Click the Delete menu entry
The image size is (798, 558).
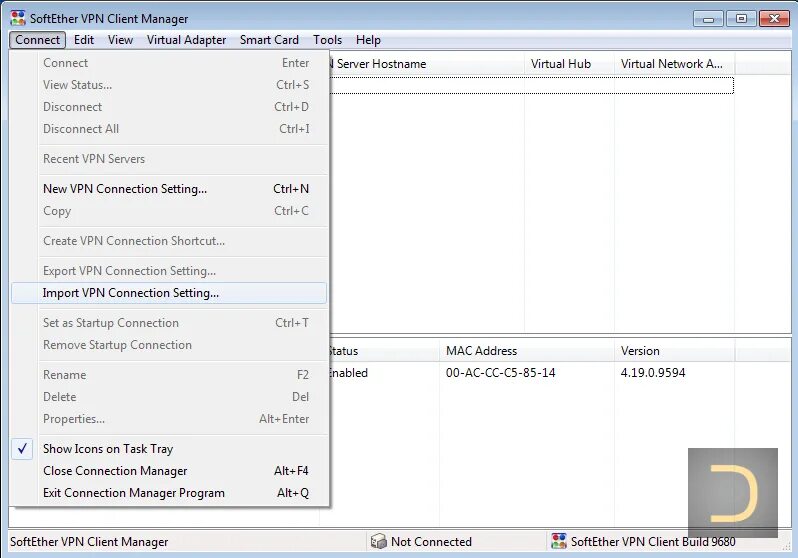(x=169, y=397)
